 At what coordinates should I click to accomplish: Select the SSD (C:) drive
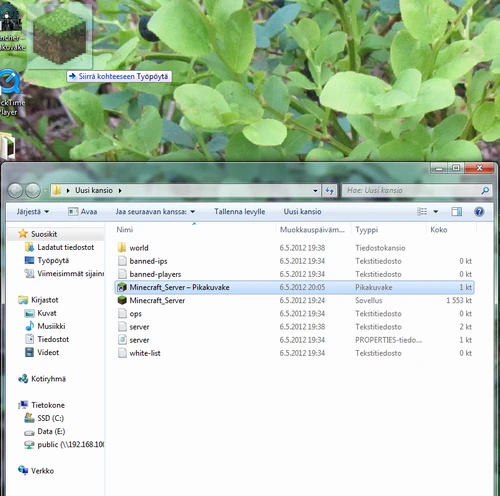coord(50,418)
